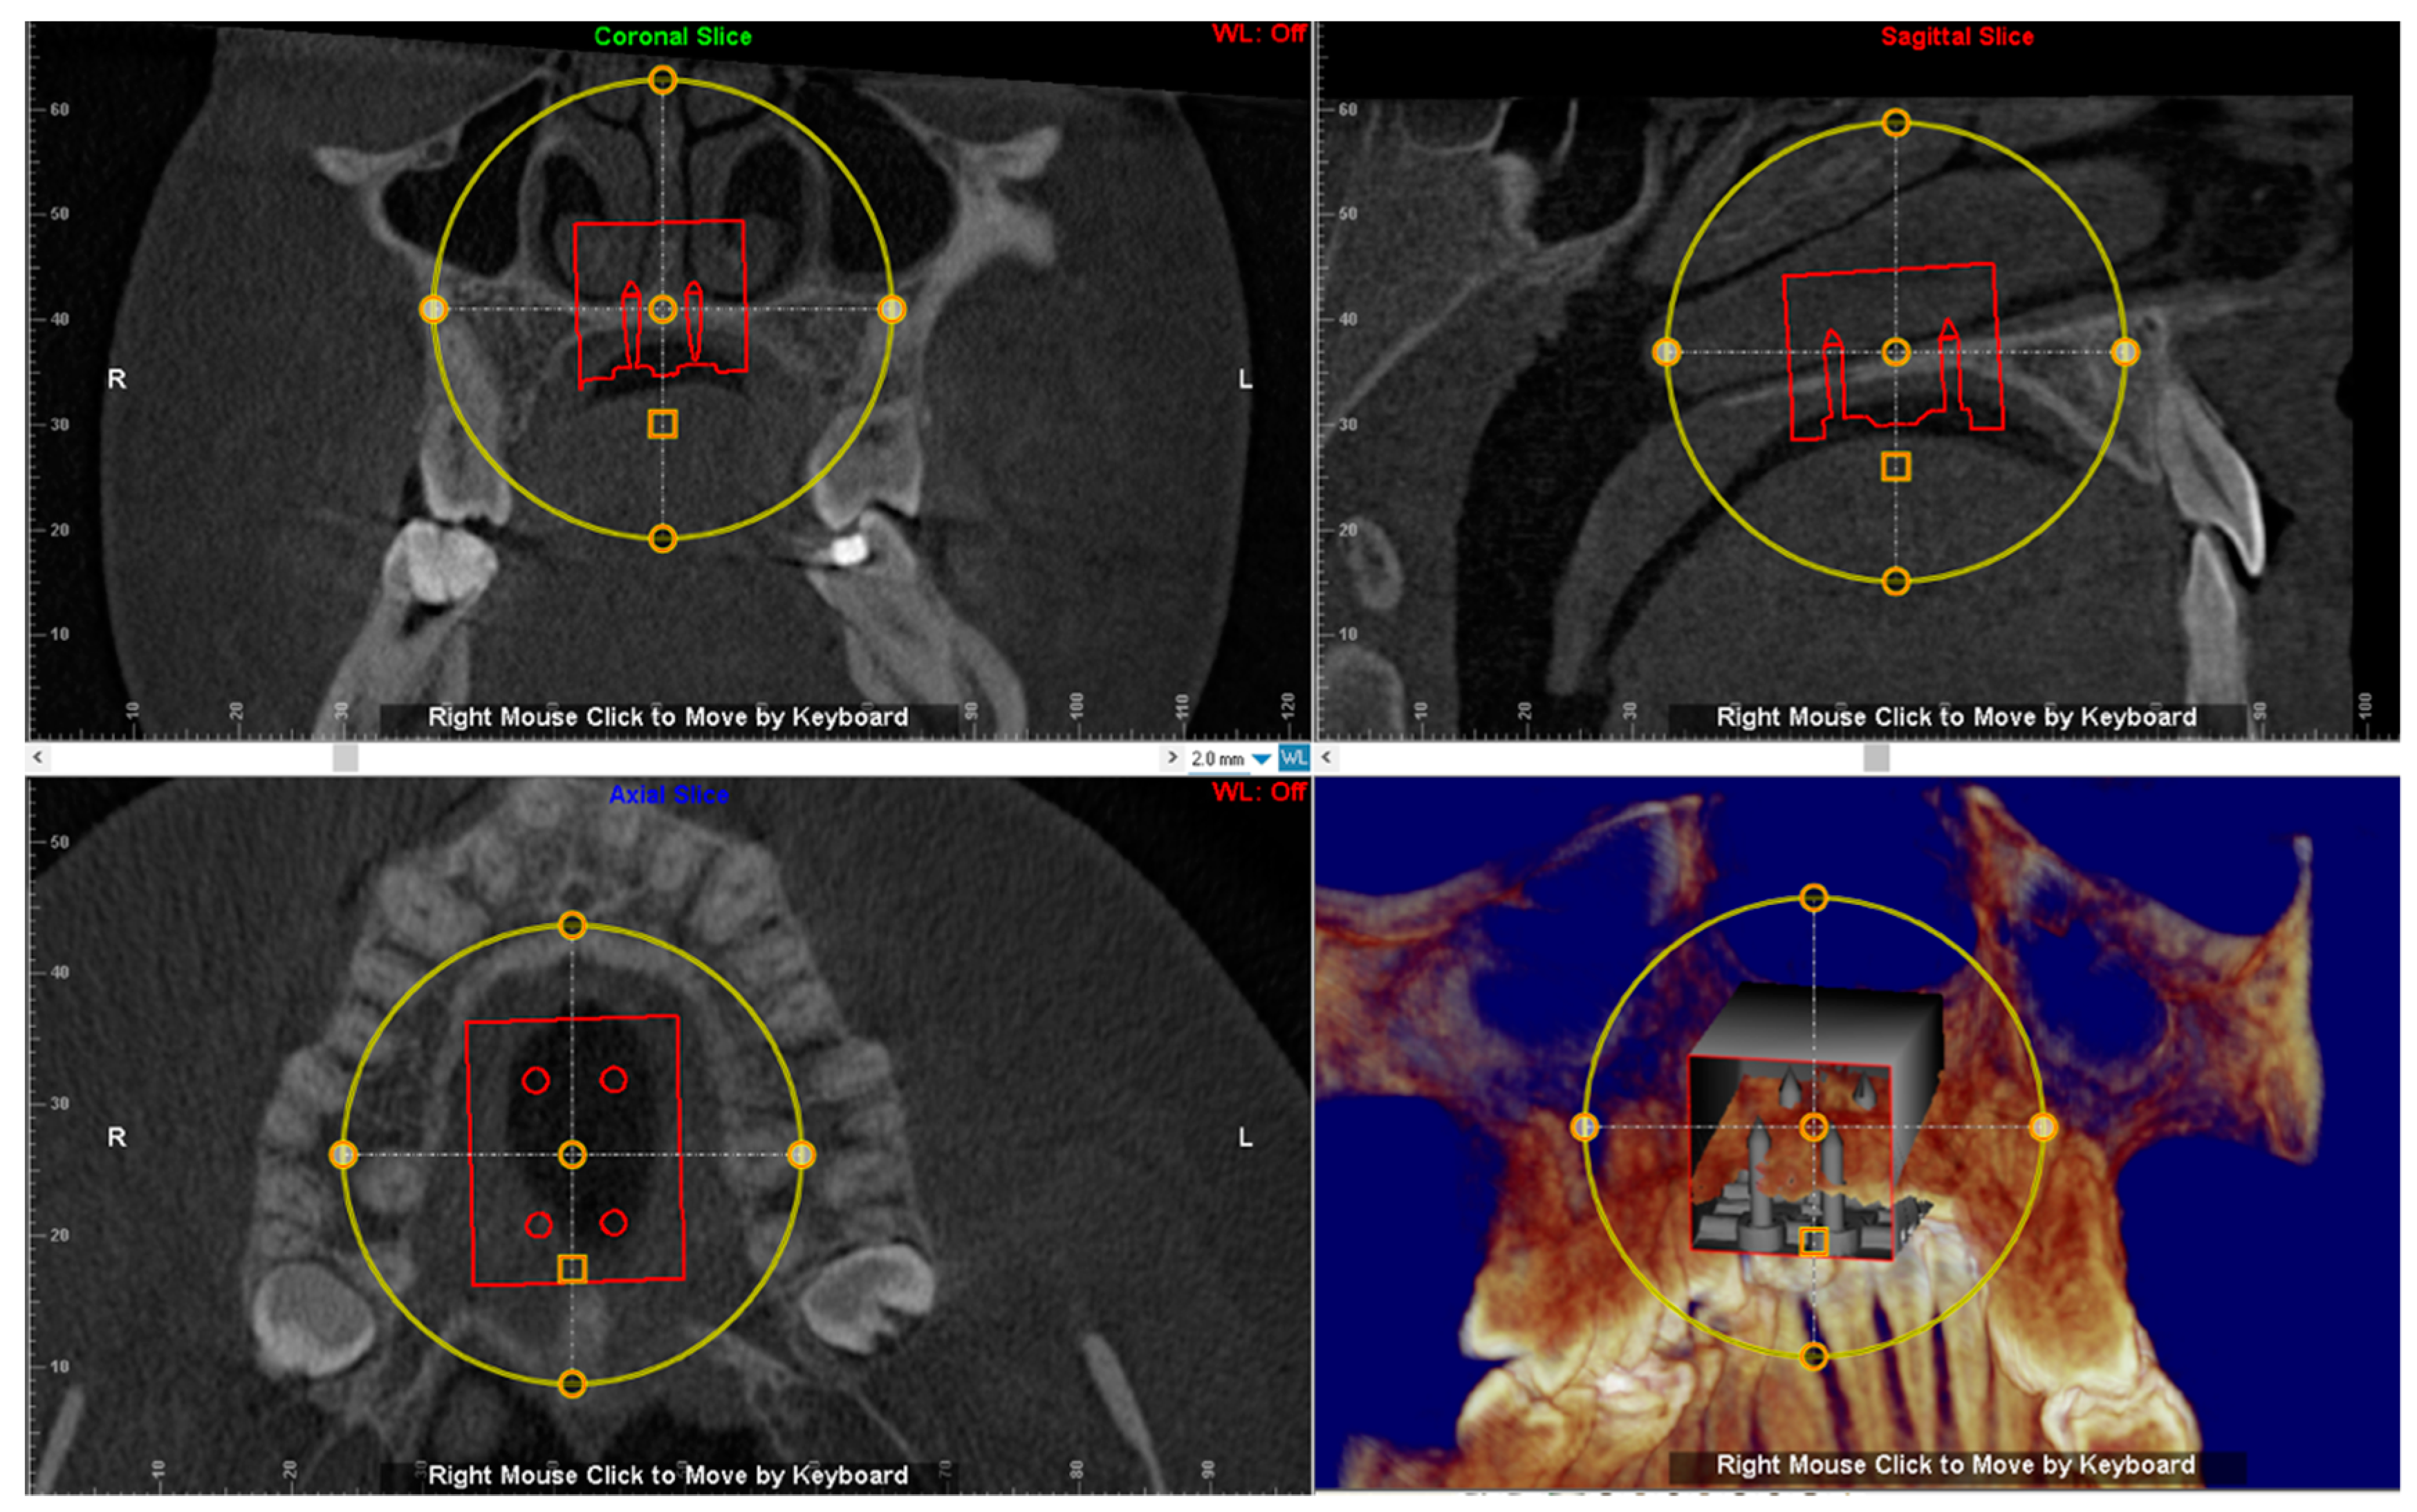Click the coronal slice scrollbar thumb
This screenshot has height=1512, width=2417.
[x=345, y=758]
